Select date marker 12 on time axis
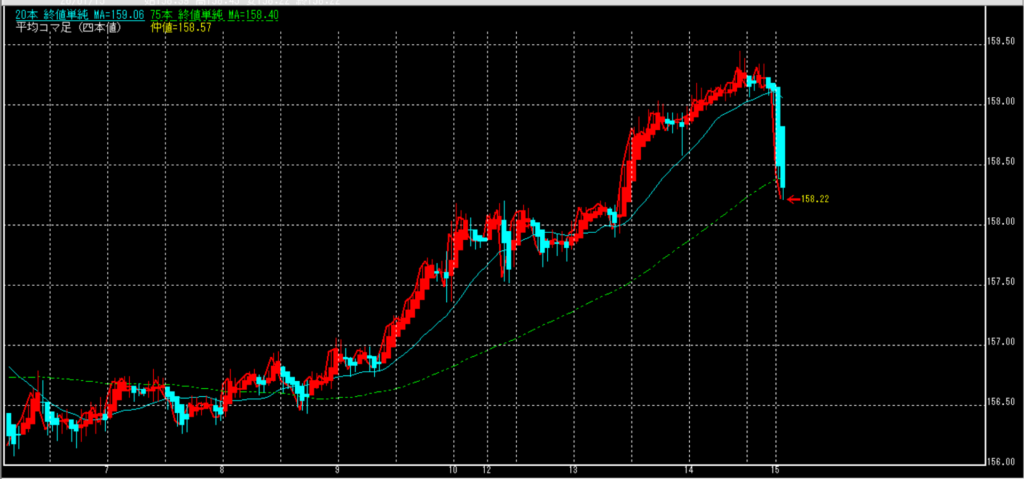This screenshot has height=479, width=1024. pyautogui.click(x=487, y=470)
